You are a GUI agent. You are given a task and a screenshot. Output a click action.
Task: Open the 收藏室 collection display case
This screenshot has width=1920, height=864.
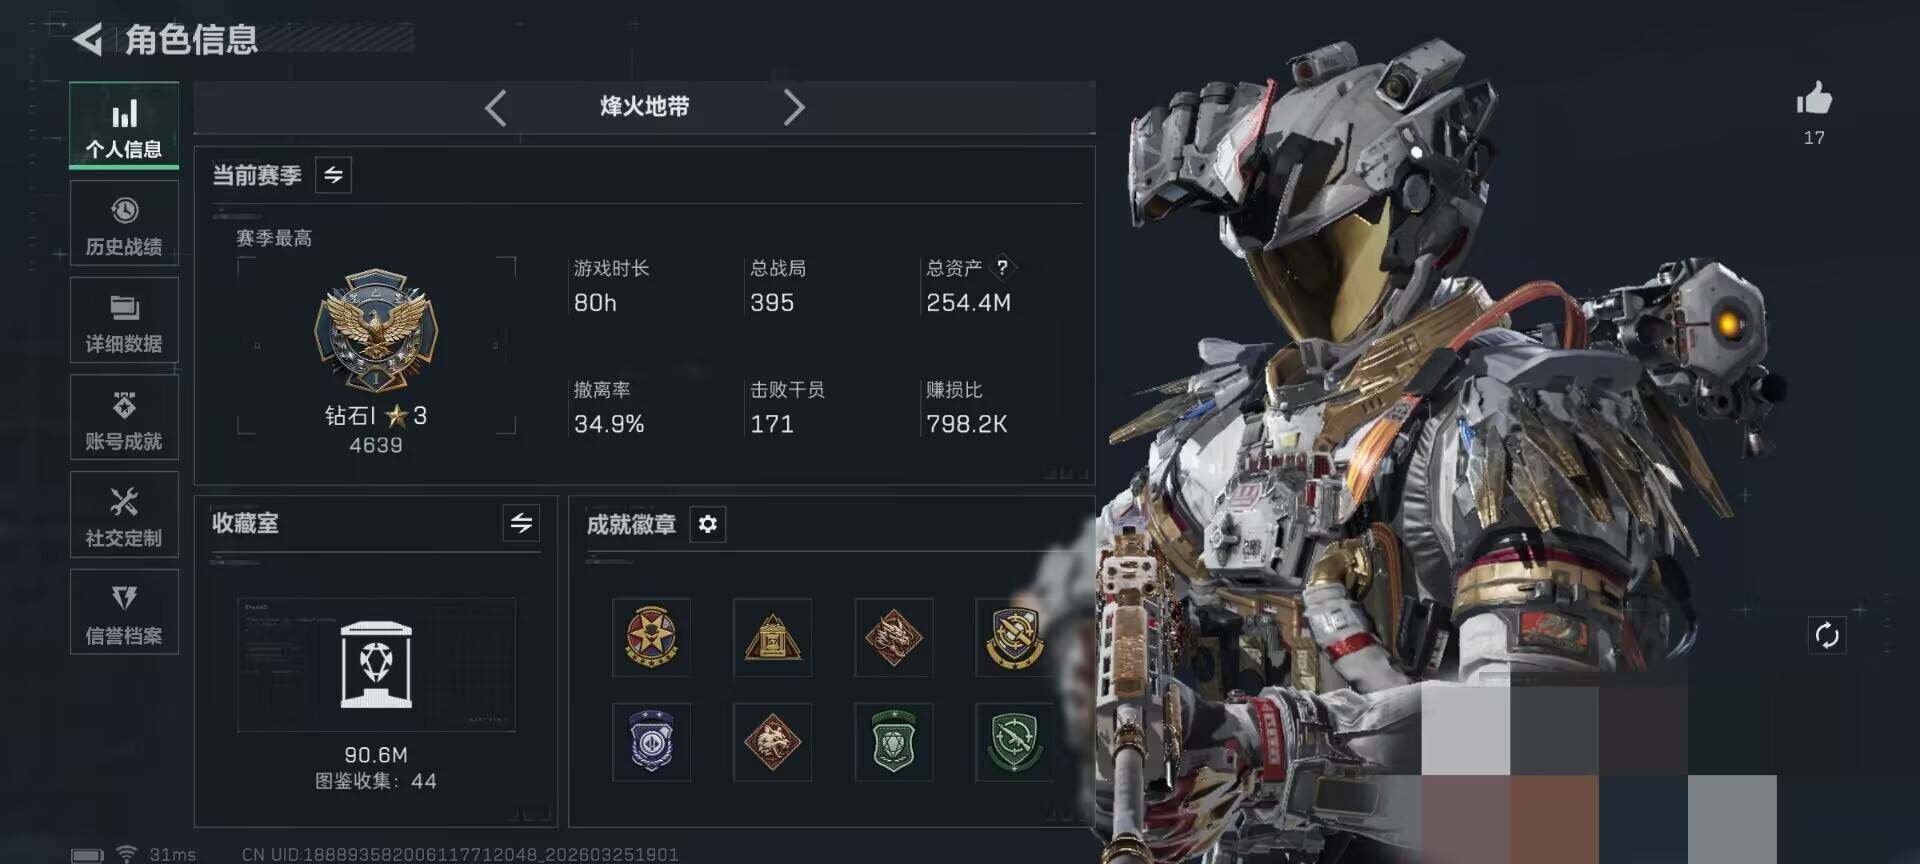[x=376, y=665]
